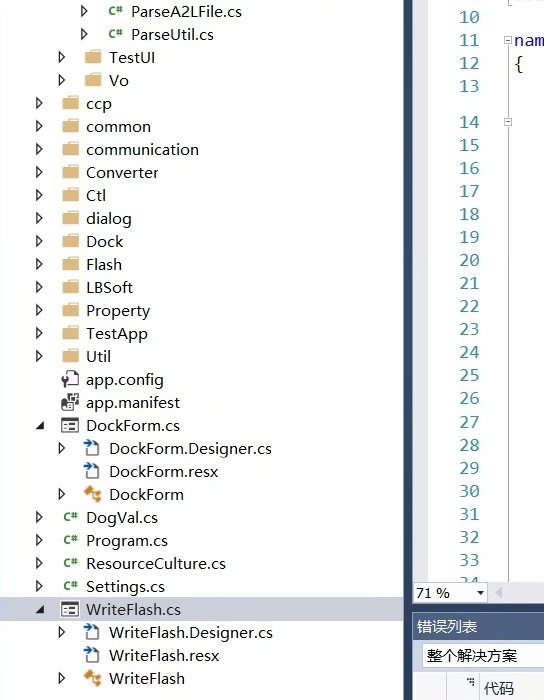The width and height of the screenshot is (544, 700).
Task: Collapse the WriteFlash.cs node
Action: click(40, 610)
